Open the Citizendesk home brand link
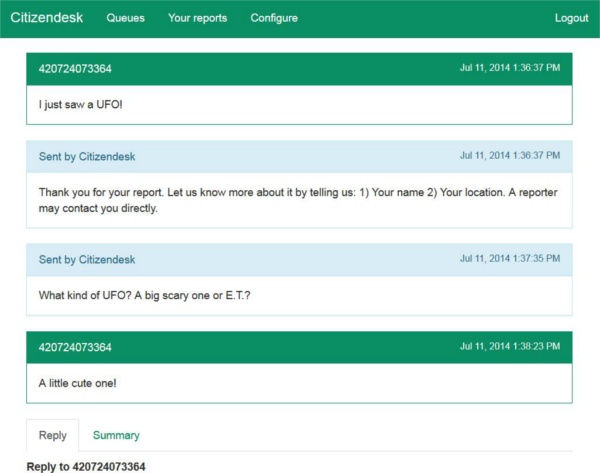This screenshot has width=600, height=473. coord(47,18)
